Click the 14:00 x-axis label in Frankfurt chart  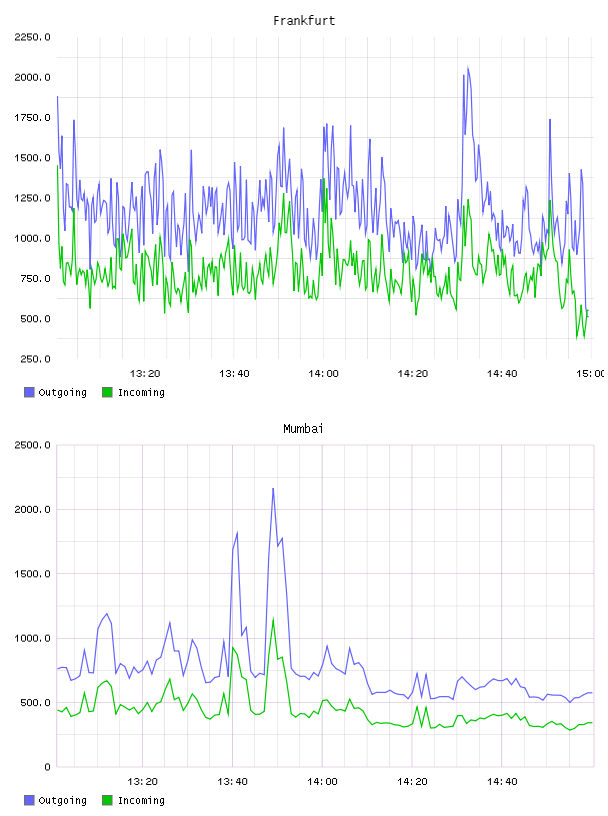pyautogui.click(x=323, y=374)
